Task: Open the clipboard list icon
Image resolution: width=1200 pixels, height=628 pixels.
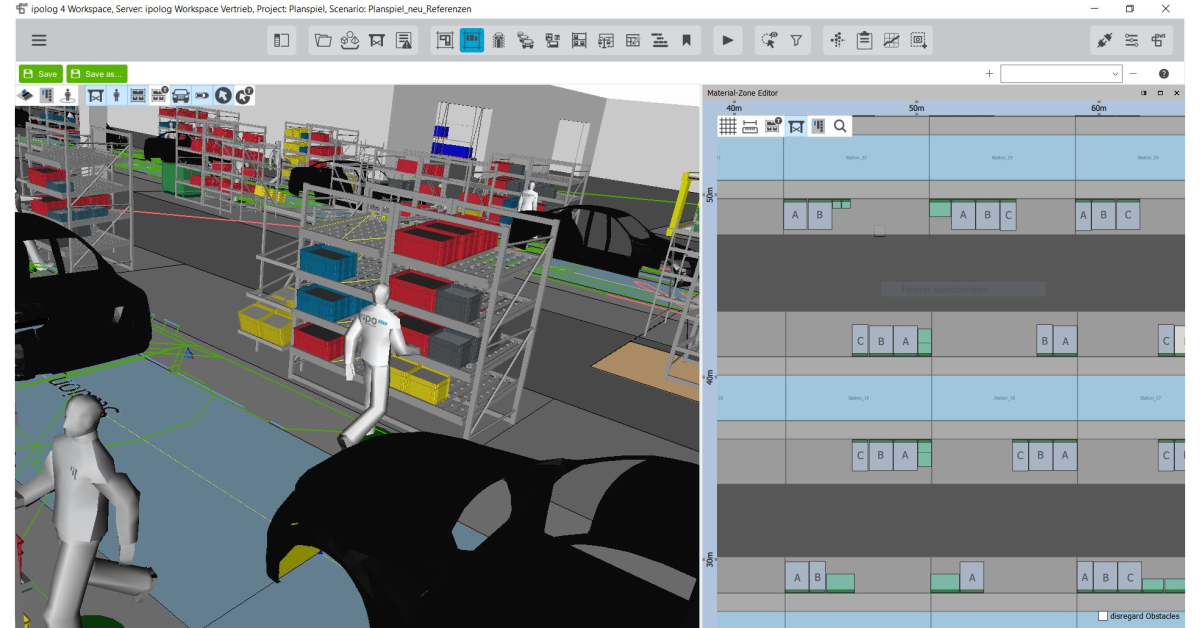Action: [865, 41]
